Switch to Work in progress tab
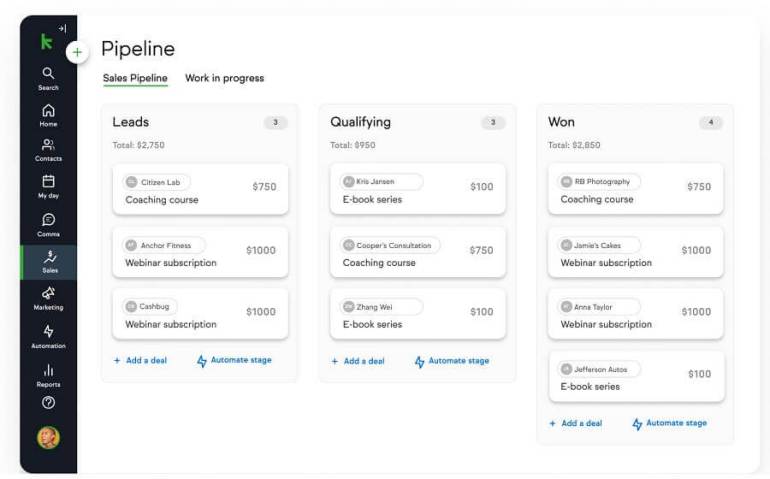The width and height of the screenshot is (770, 479). click(224, 78)
